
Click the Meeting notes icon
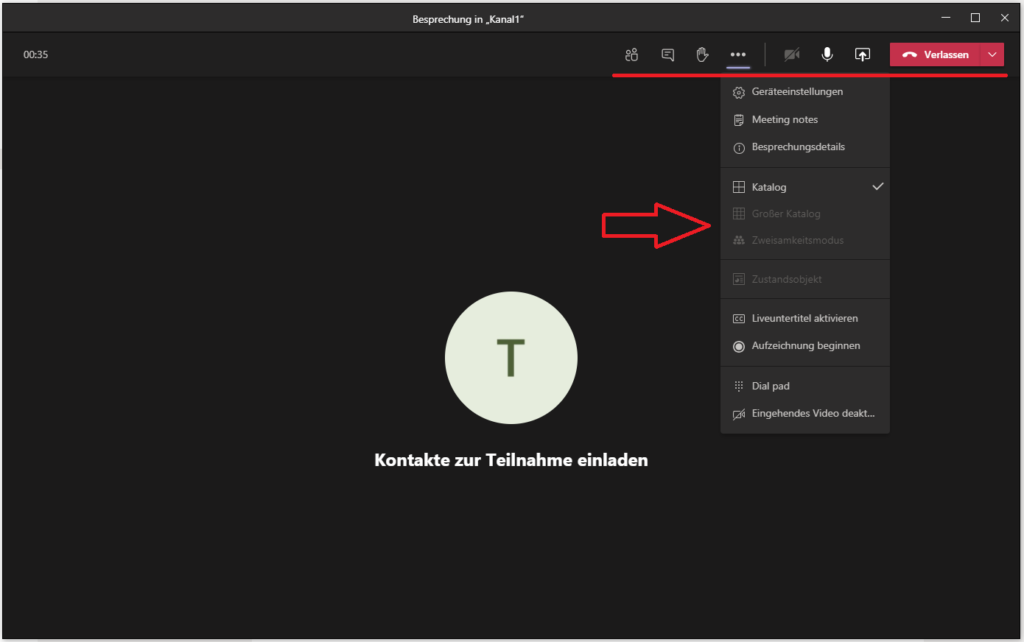click(739, 120)
